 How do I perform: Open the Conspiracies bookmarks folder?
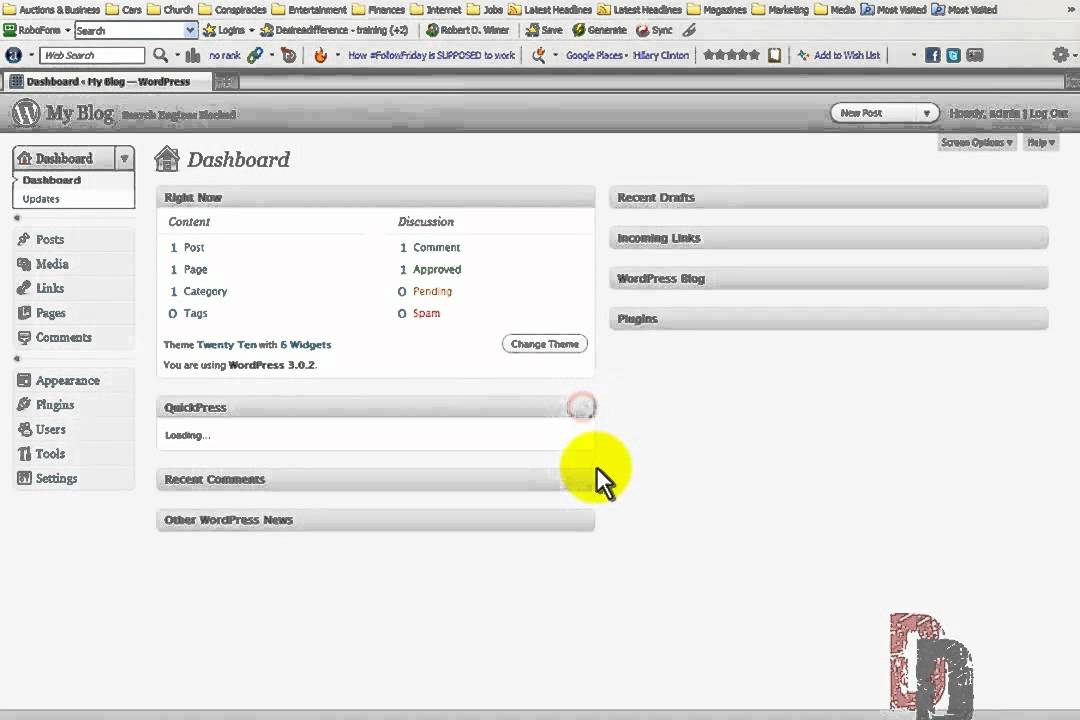[x=232, y=10]
